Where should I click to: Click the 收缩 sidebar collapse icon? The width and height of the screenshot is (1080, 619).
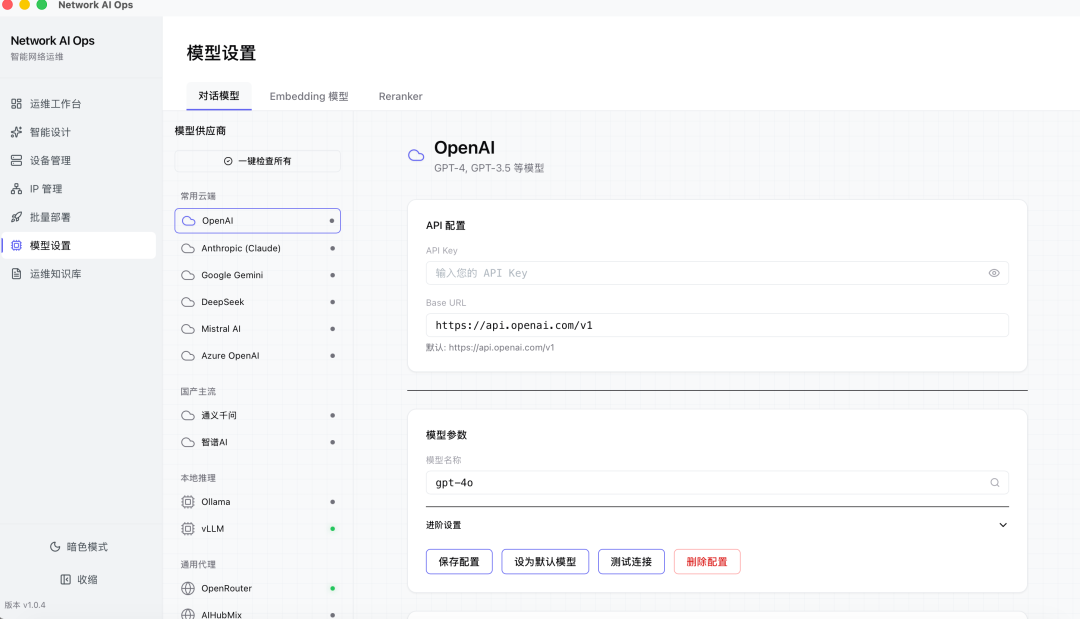[65, 579]
